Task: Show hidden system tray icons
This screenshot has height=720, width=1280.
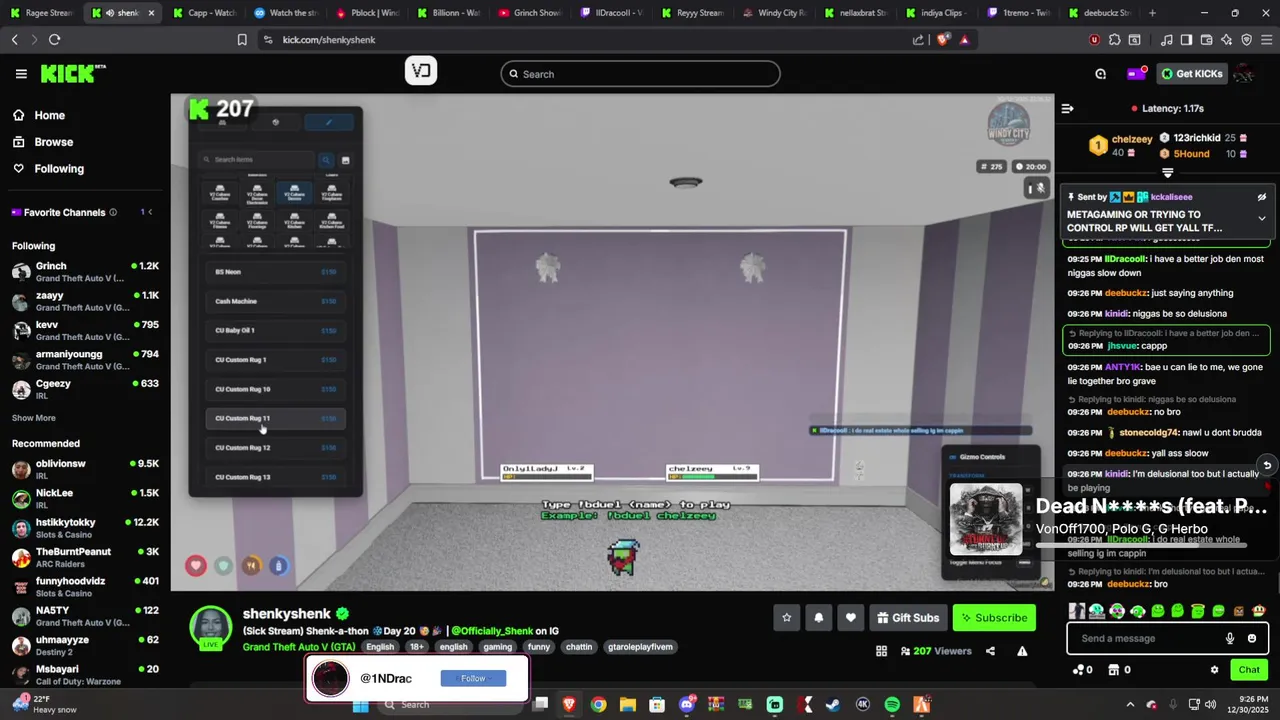Action: point(1130,705)
